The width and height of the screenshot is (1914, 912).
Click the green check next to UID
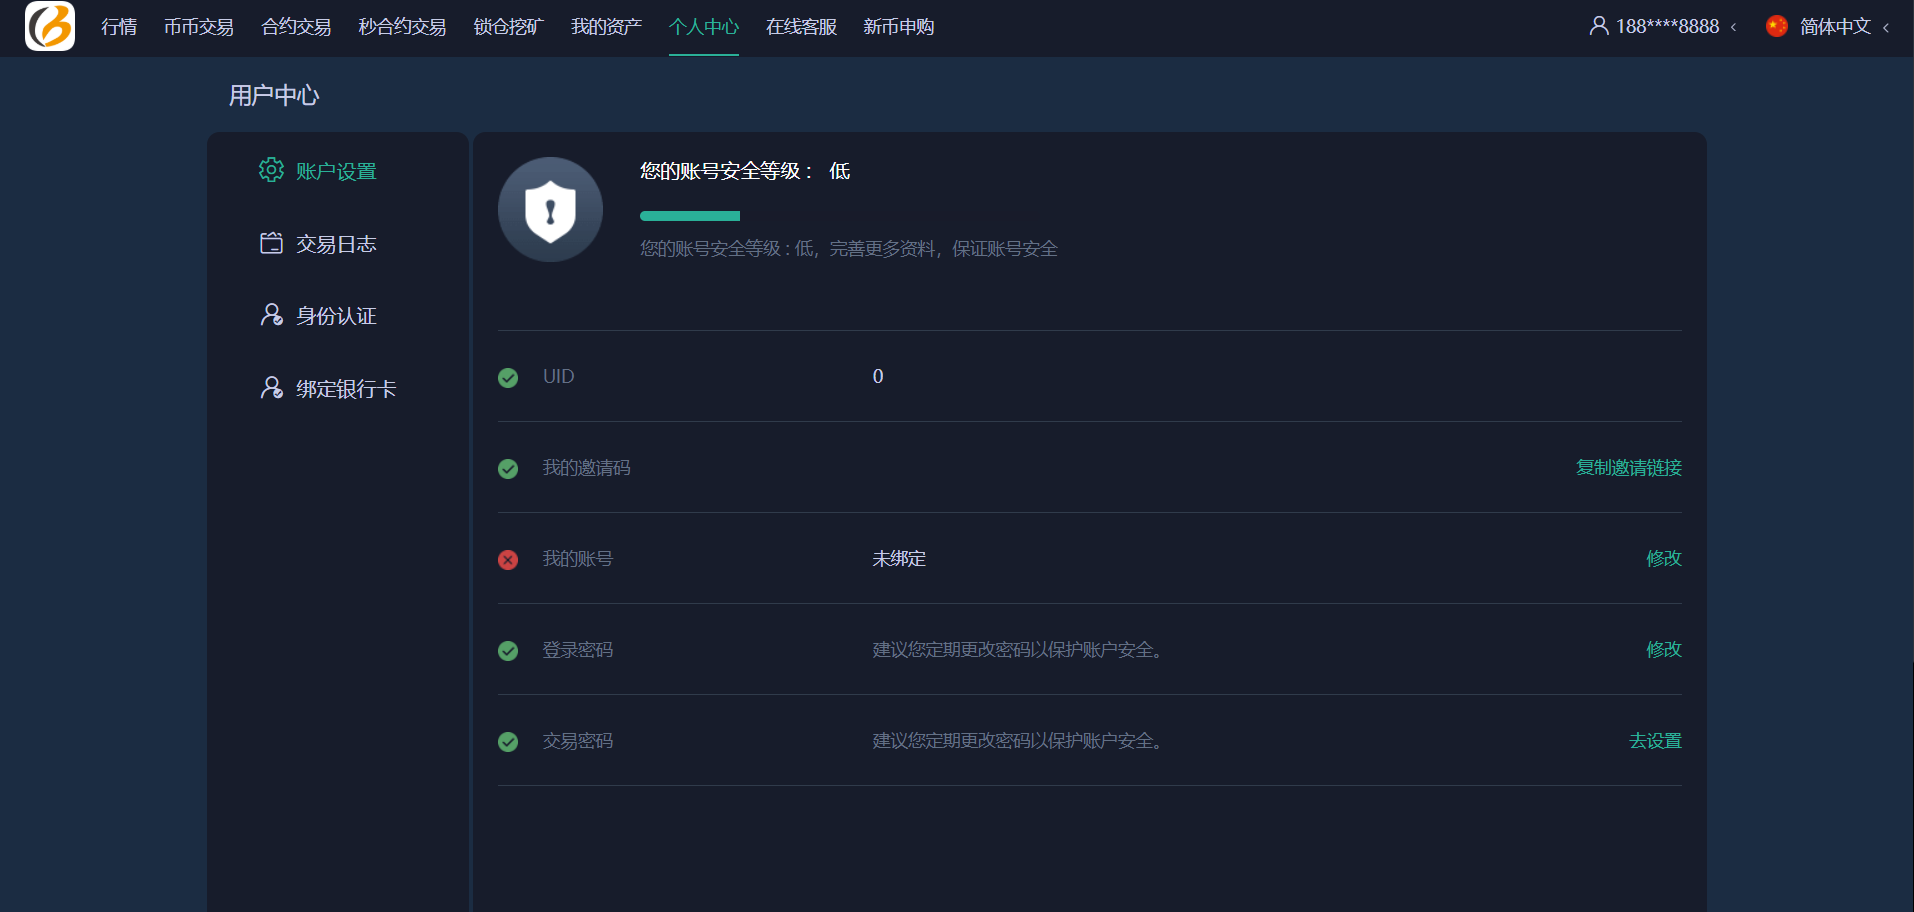[x=508, y=378]
